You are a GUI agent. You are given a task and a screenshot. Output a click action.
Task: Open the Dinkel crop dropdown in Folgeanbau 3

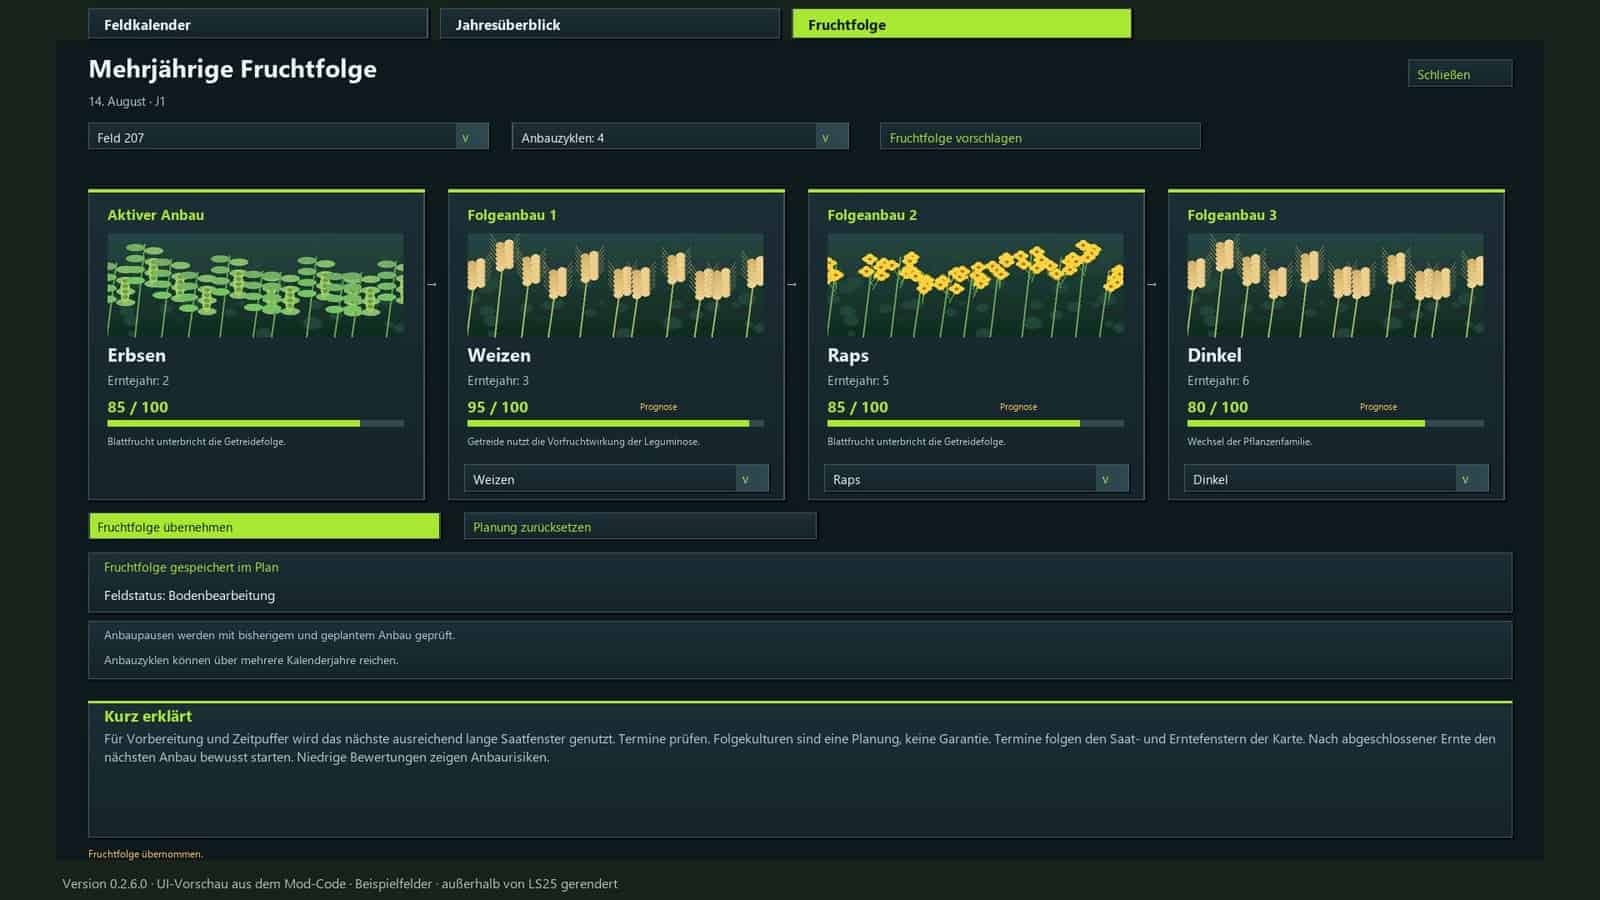(1336, 479)
